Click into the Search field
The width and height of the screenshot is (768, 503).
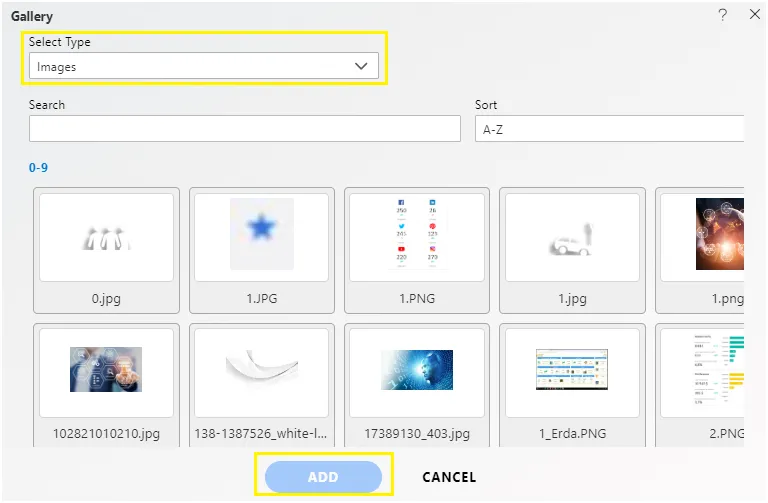244,129
